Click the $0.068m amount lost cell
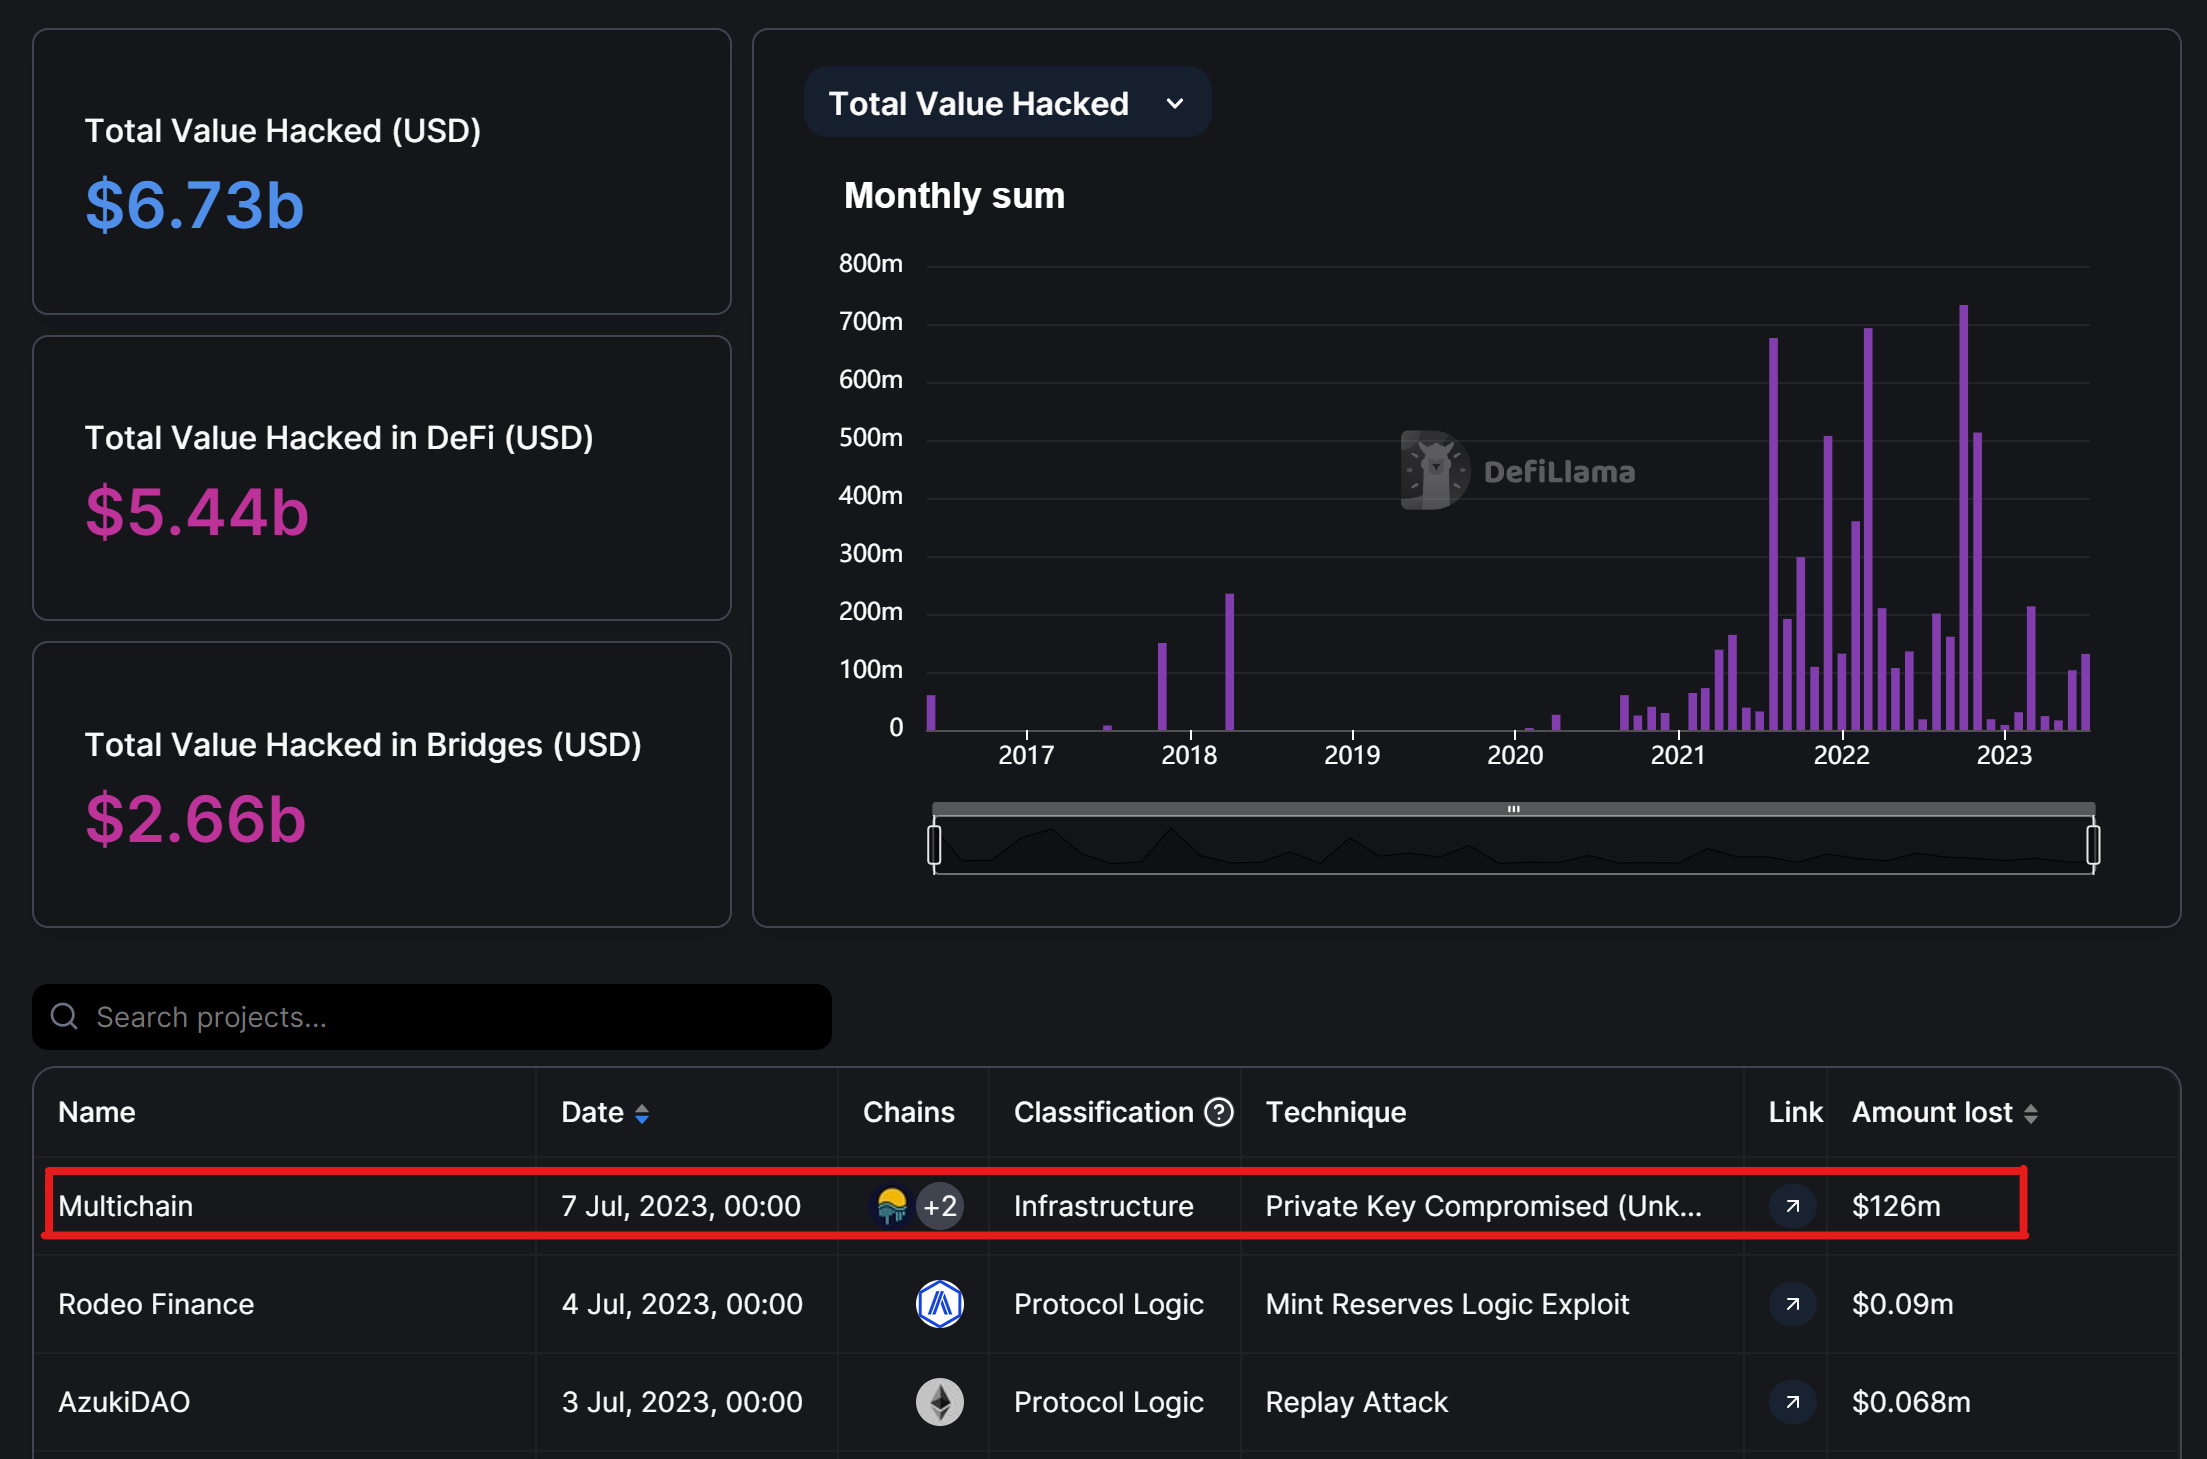The image size is (2207, 1459). [x=1911, y=1402]
